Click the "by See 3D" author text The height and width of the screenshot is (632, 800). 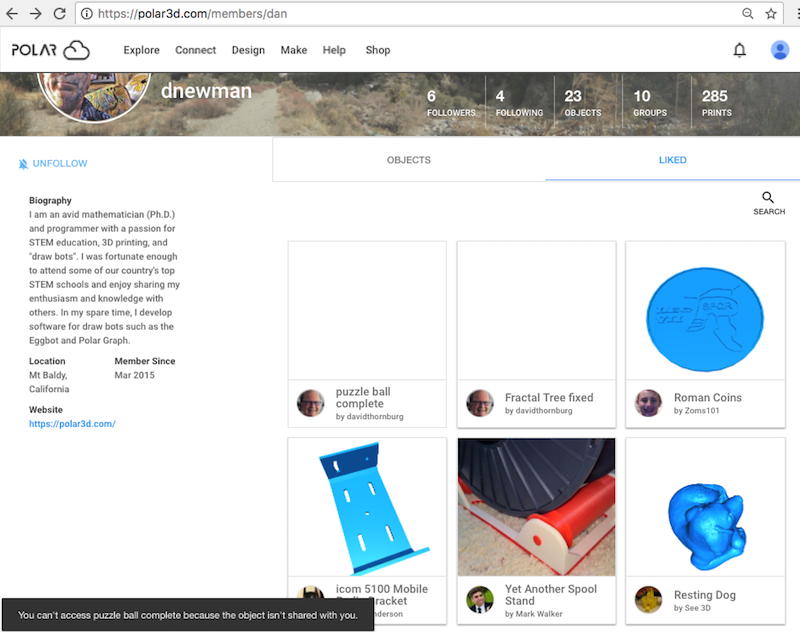click(x=692, y=608)
